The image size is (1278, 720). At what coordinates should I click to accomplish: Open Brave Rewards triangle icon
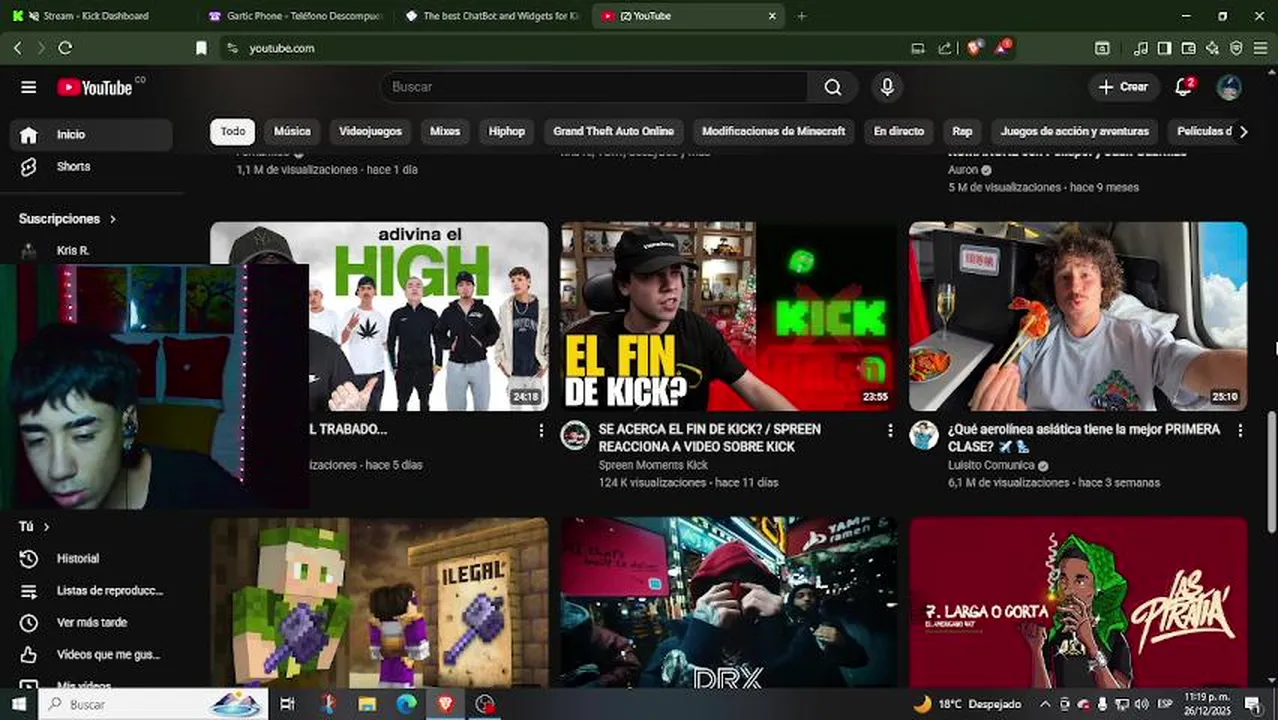click(1003, 47)
